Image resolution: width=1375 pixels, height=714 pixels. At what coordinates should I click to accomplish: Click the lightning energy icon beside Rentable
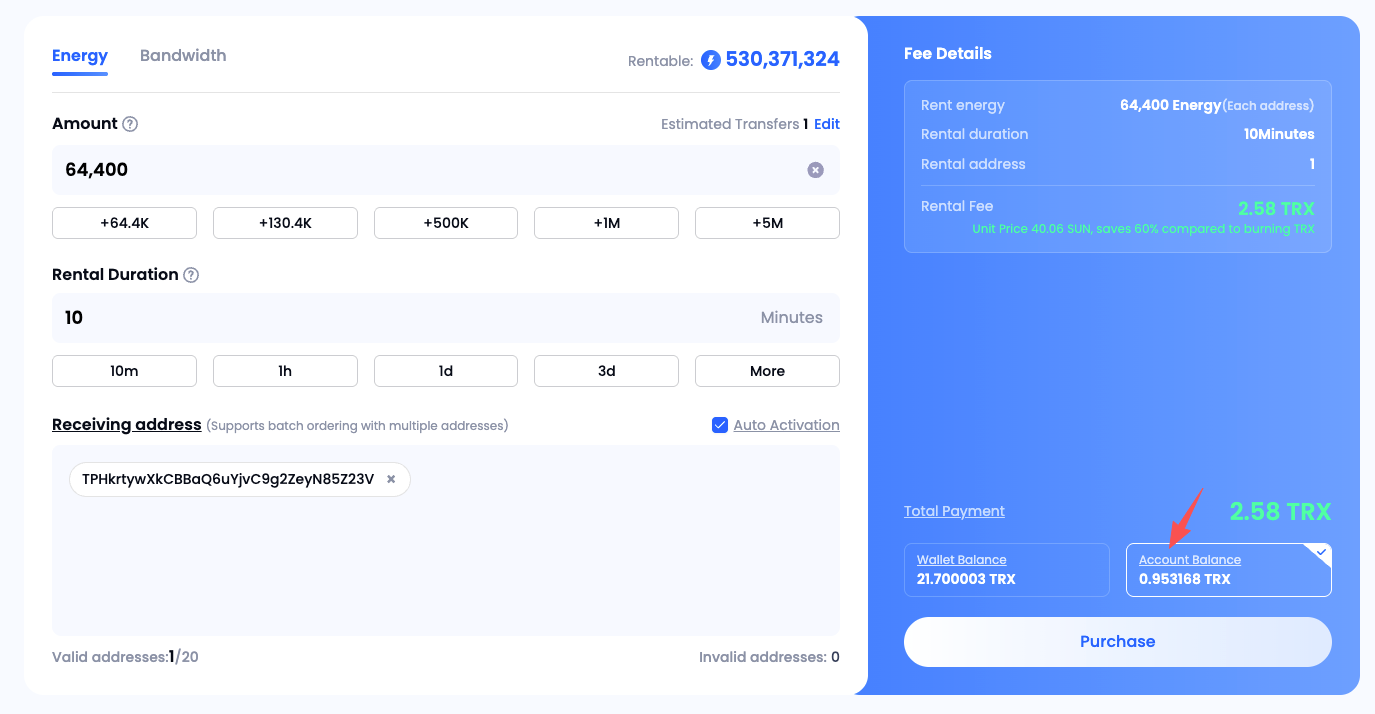tap(711, 60)
